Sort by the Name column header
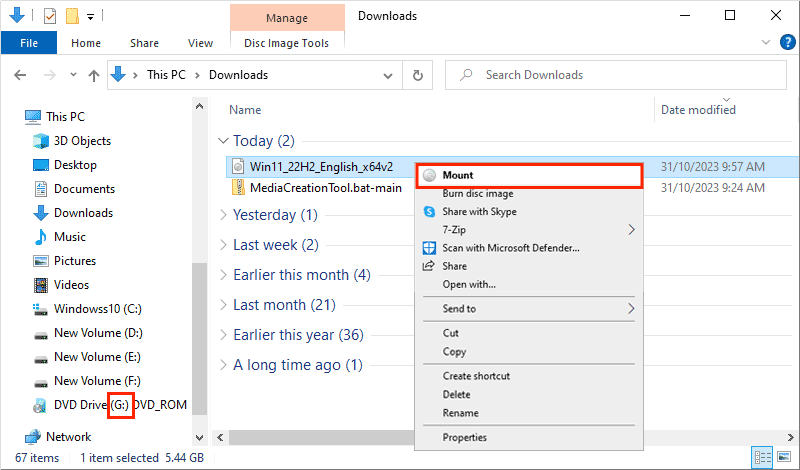The height and width of the screenshot is (470, 800). (x=245, y=110)
